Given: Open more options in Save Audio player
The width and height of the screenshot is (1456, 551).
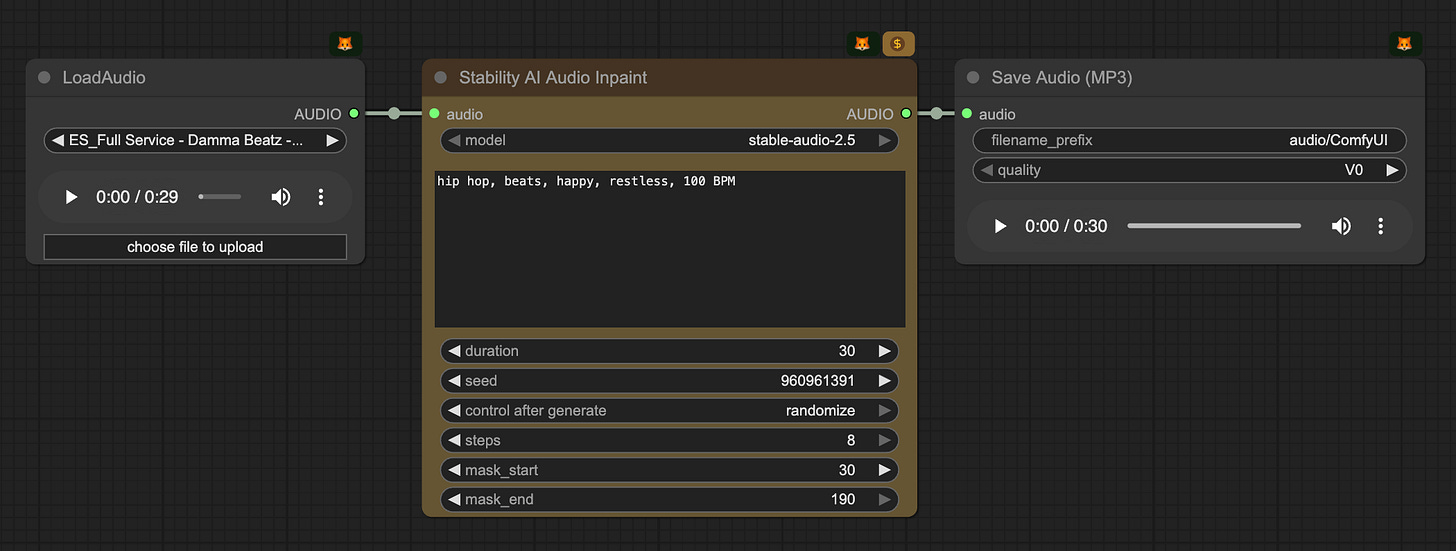Looking at the screenshot, I should coord(1380,226).
